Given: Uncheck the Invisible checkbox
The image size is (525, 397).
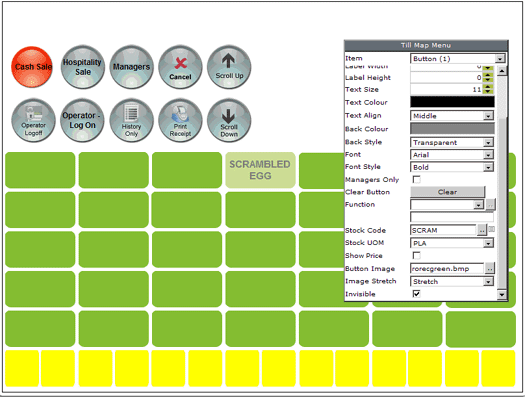Looking at the screenshot, I should [417, 294].
